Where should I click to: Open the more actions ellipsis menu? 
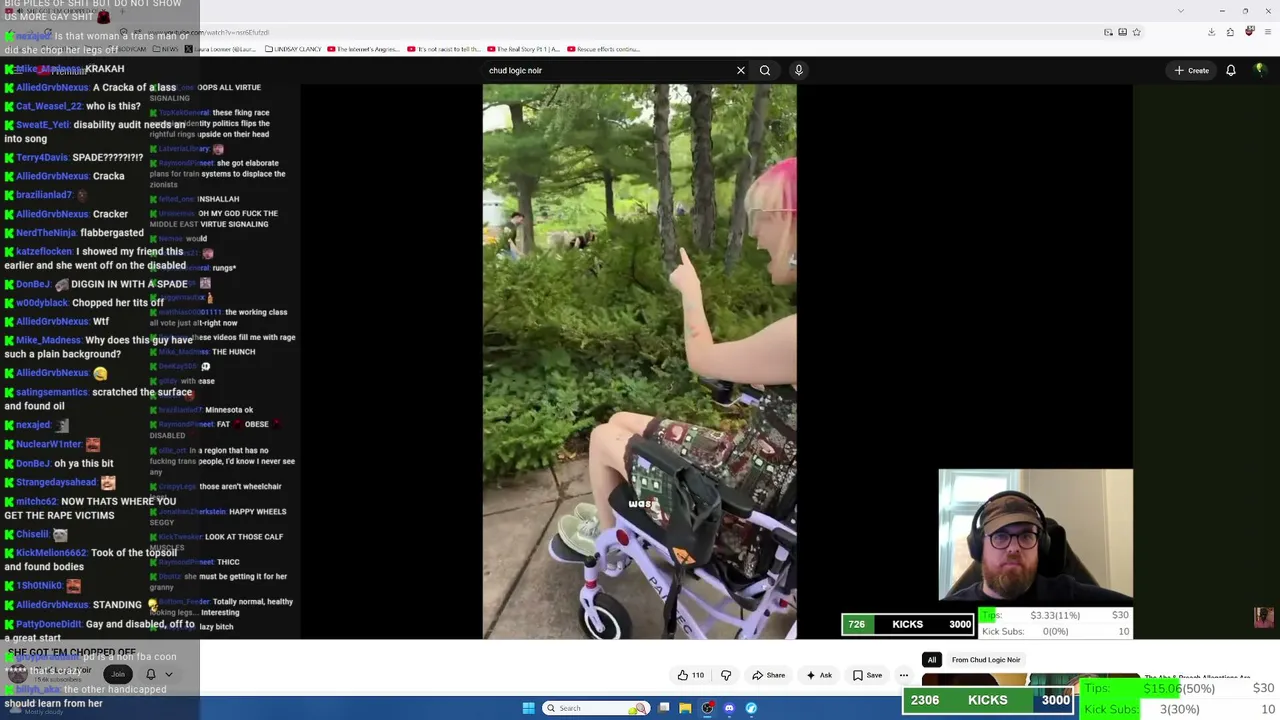coord(904,675)
